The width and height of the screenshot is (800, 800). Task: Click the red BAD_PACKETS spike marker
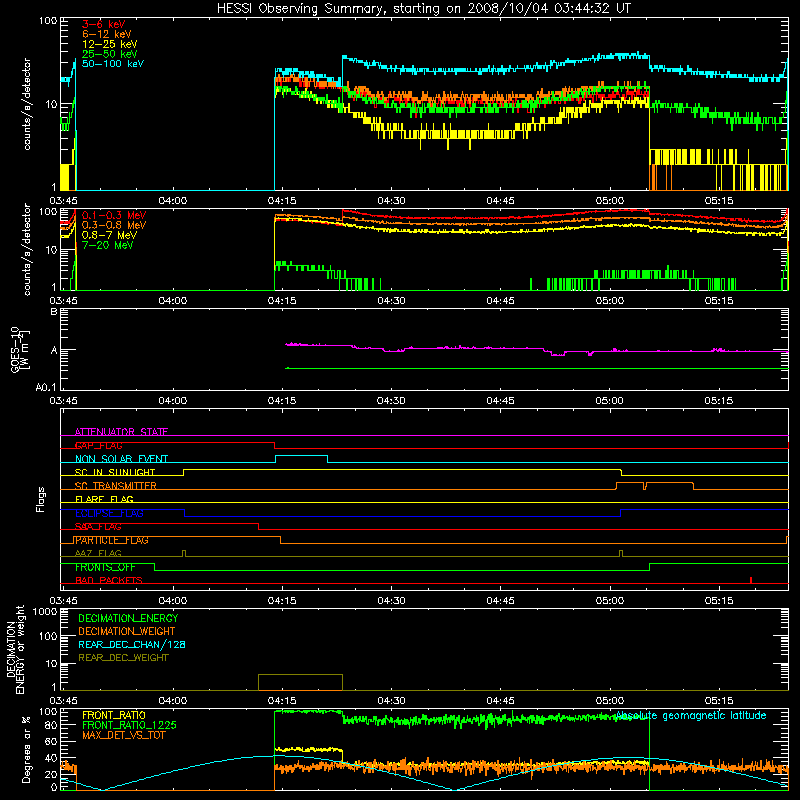[751, 580]
